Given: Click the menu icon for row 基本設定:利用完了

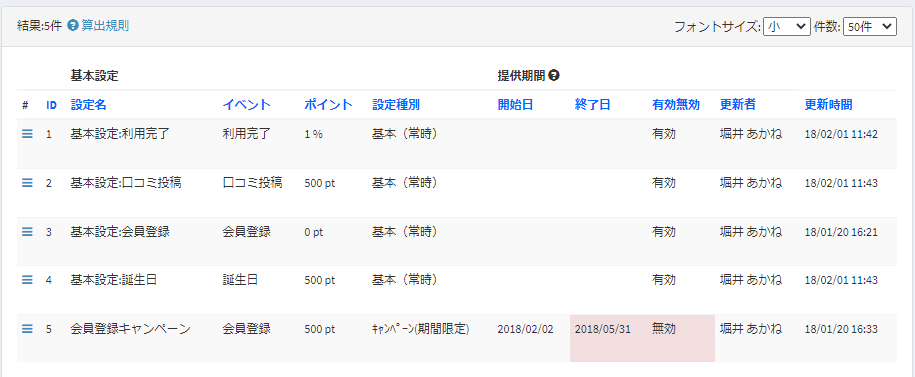Looking at the screenshot, I should point(27,134).
